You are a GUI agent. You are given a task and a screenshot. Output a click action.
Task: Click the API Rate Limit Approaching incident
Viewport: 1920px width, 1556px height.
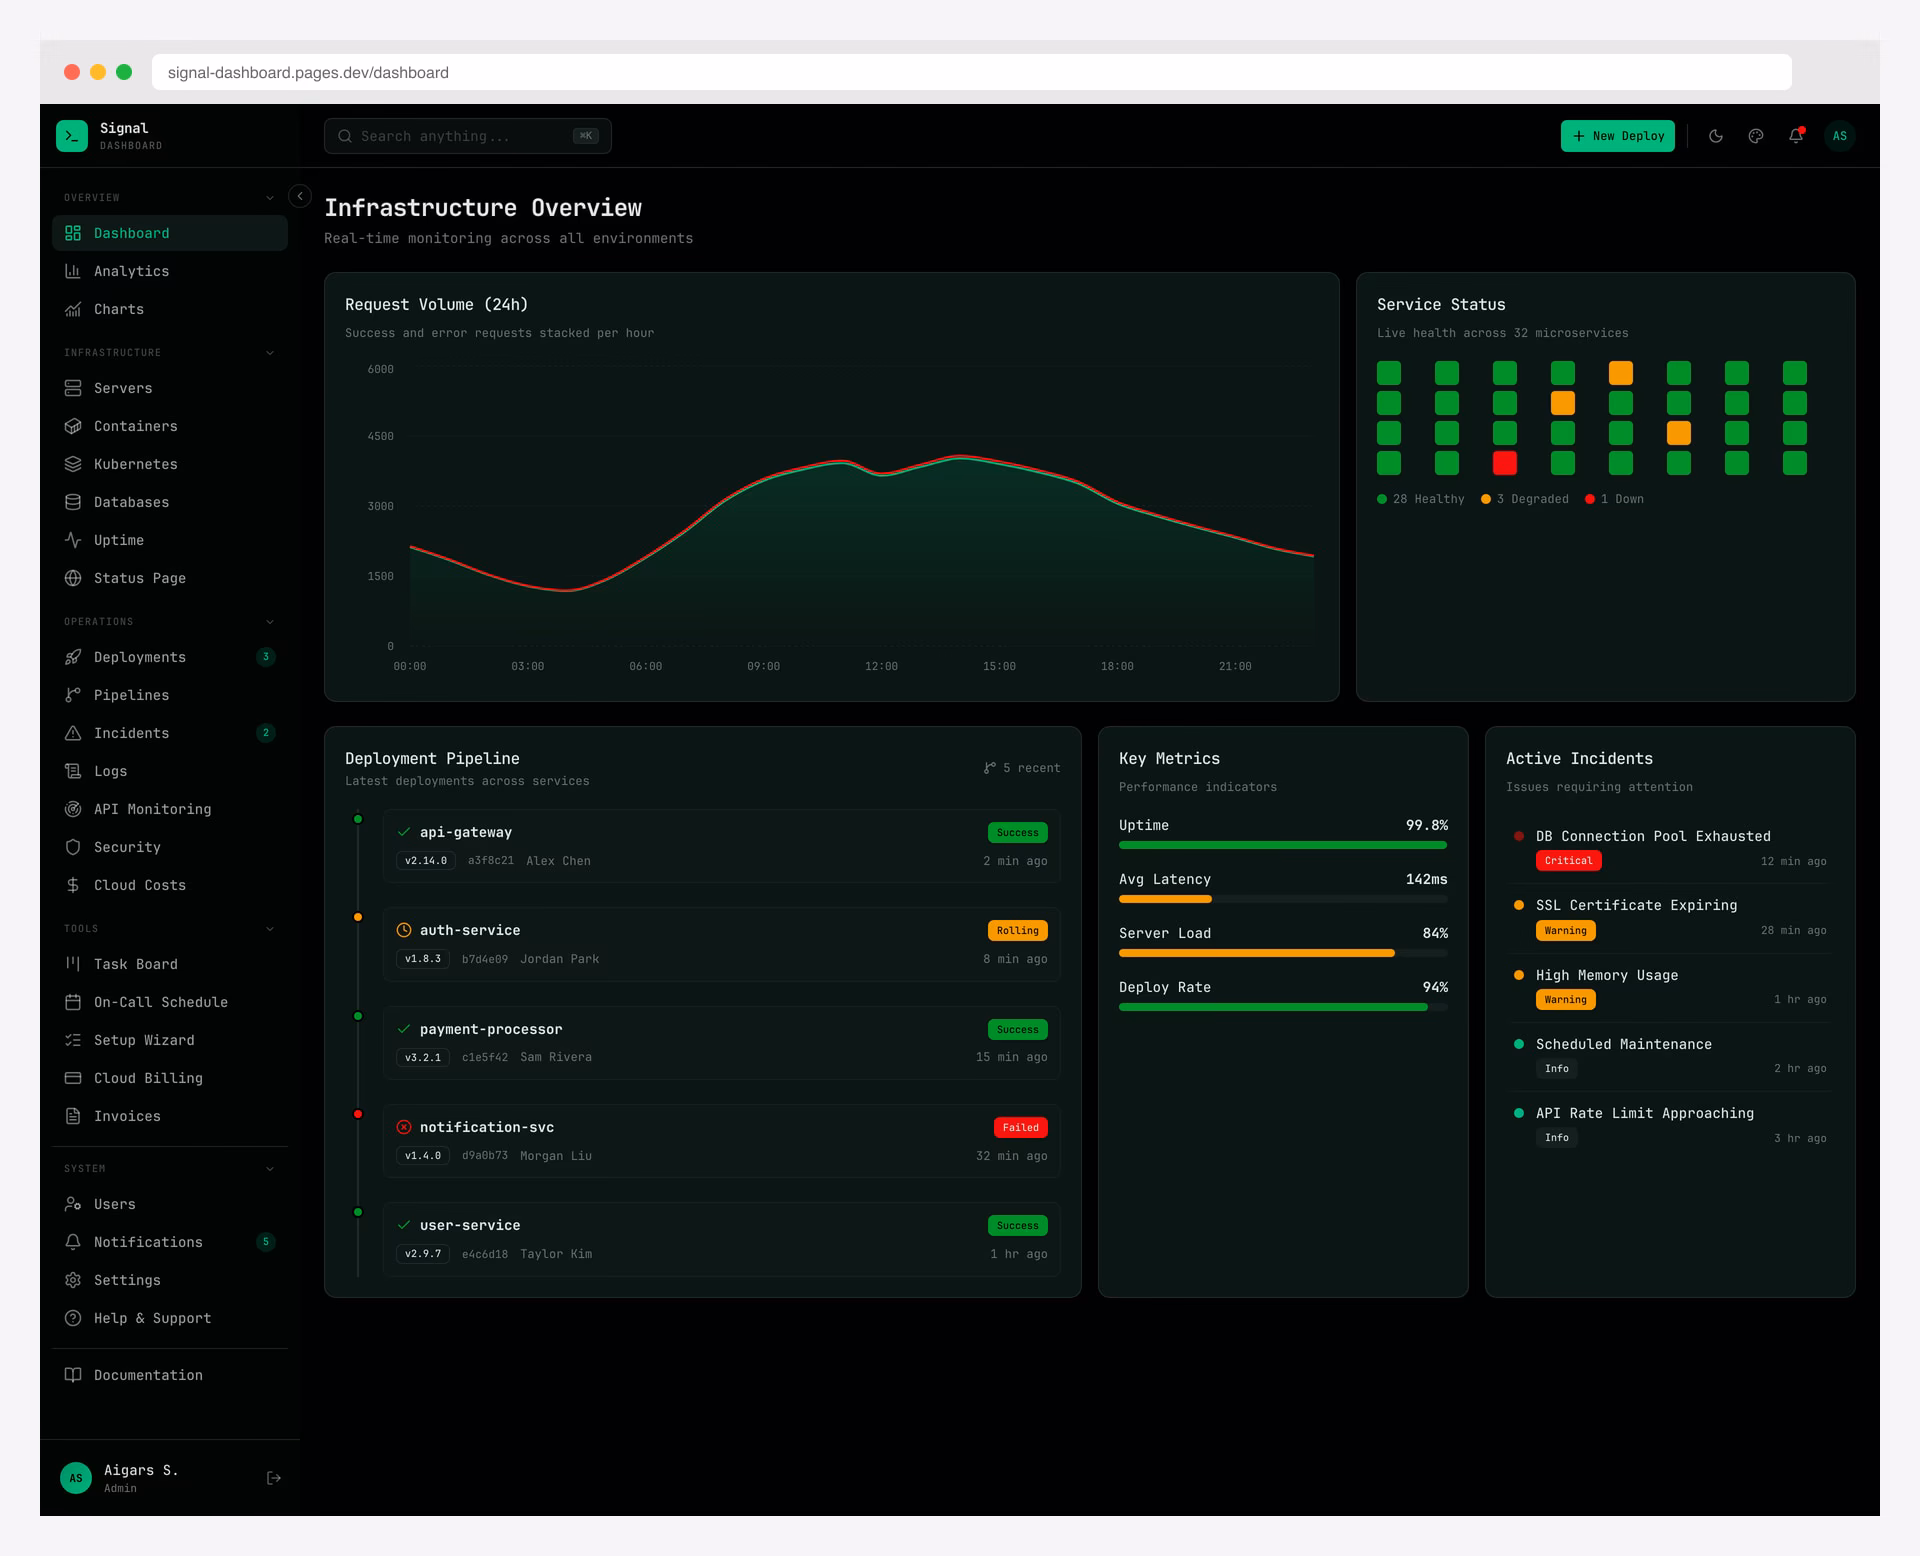(1670, 1125)
